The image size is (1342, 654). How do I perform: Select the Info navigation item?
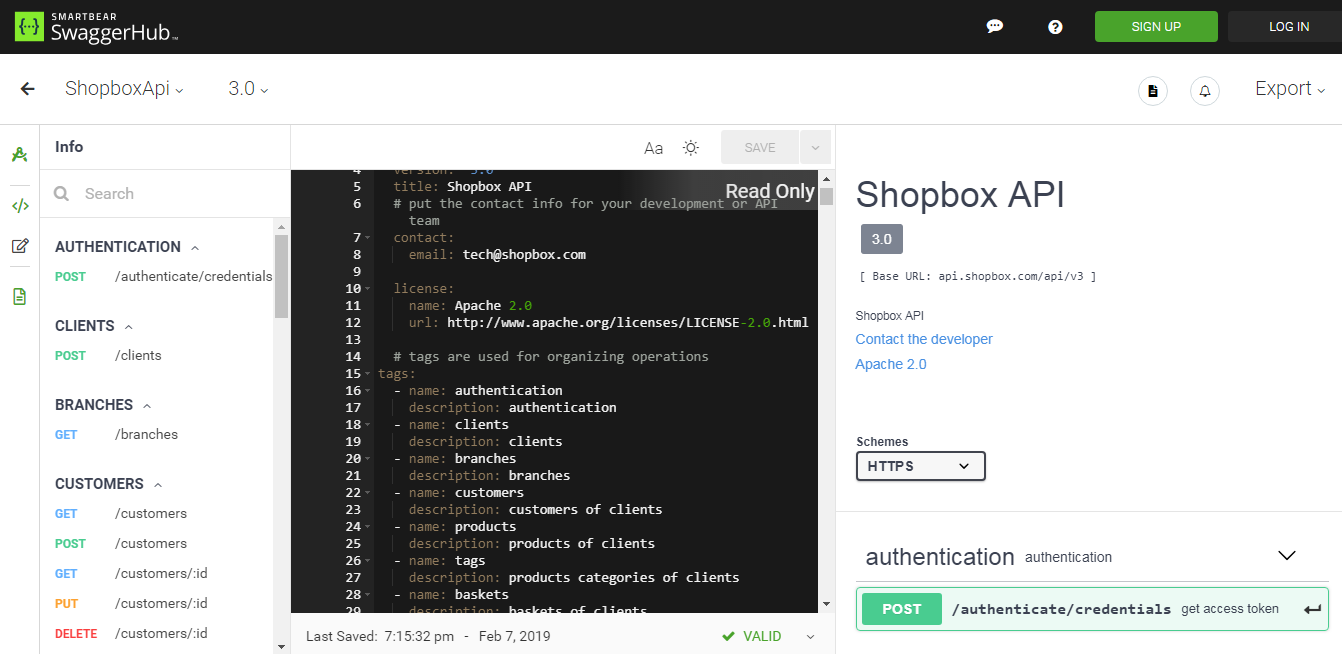[x=69, y=146]
